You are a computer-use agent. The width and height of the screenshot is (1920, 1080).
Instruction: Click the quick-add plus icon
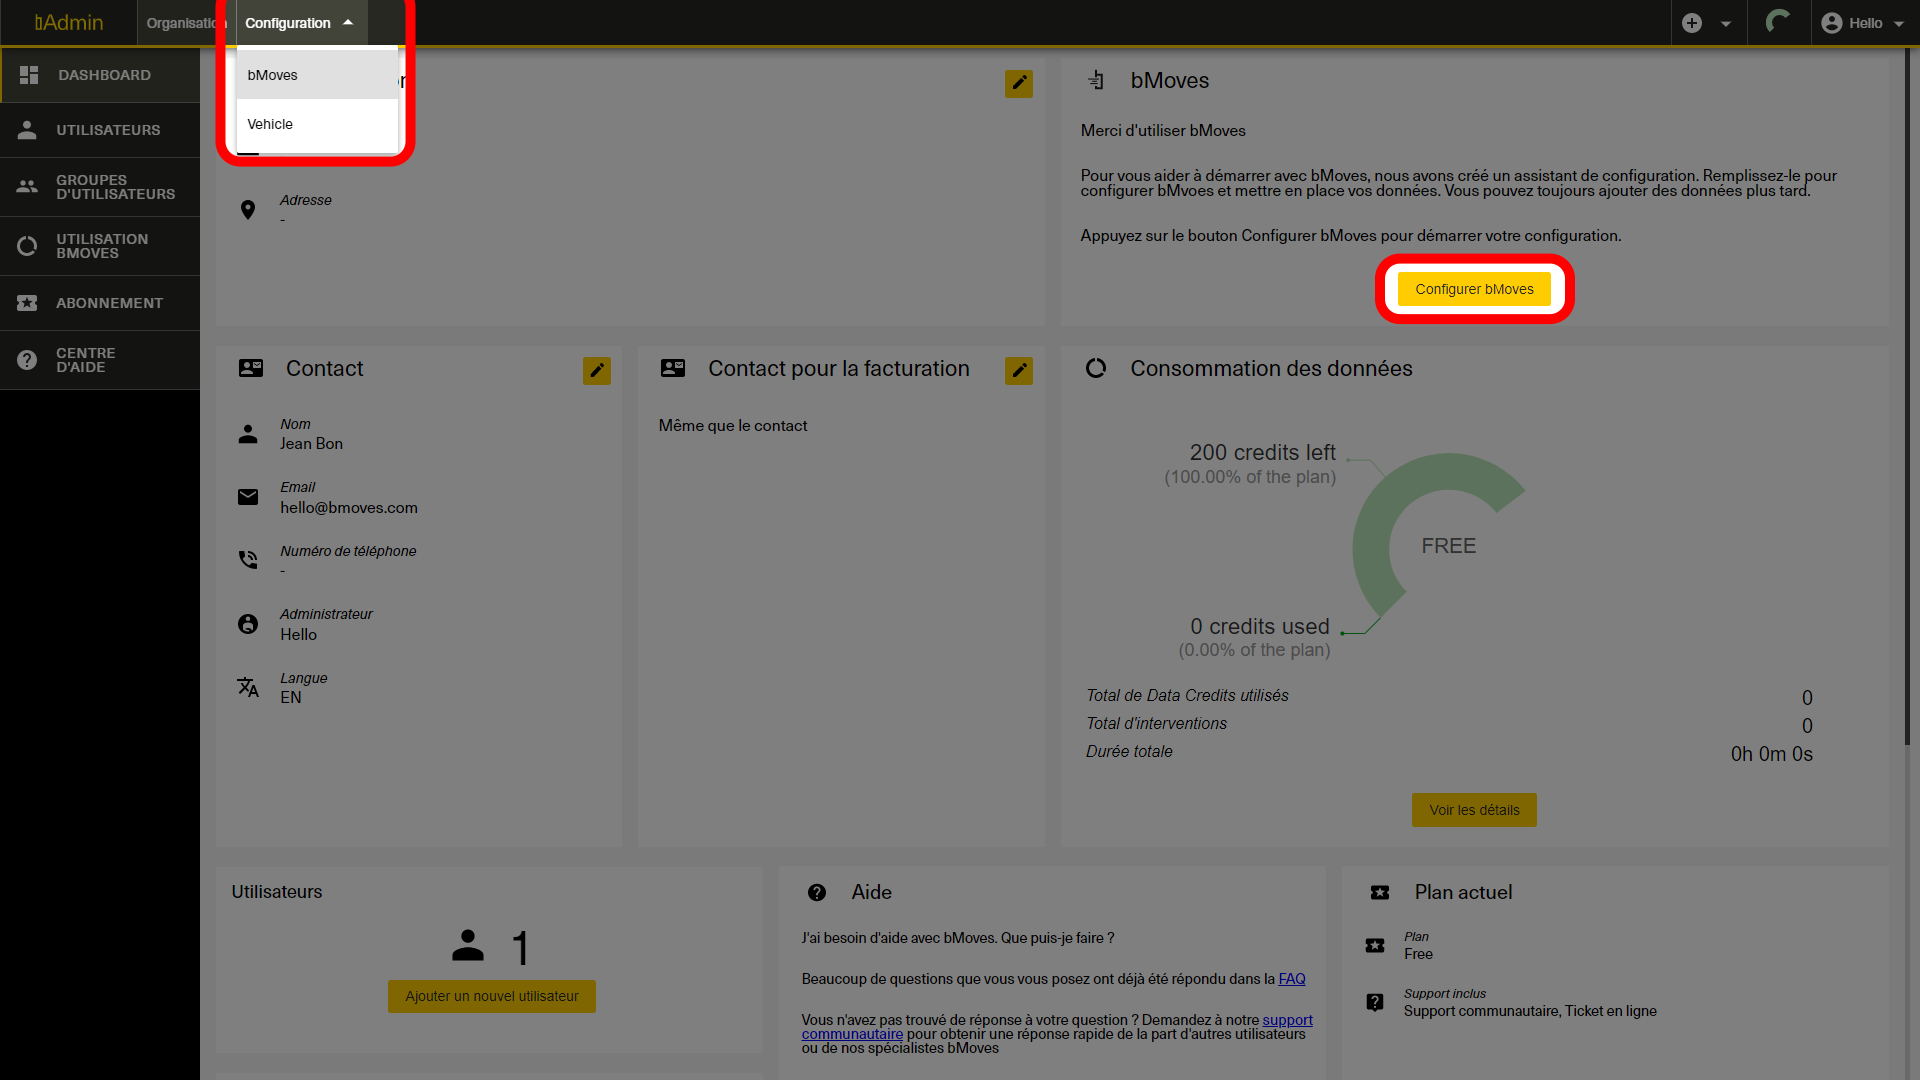coord(1693,22)
